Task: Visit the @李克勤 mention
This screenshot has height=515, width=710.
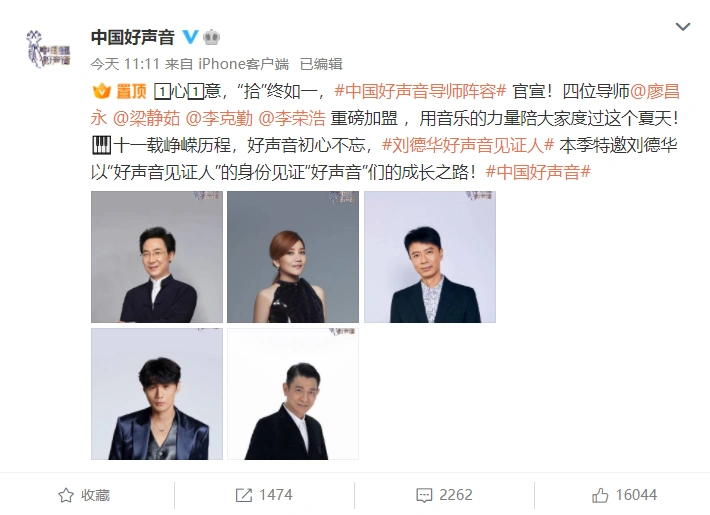Action: tap(219, 118)
